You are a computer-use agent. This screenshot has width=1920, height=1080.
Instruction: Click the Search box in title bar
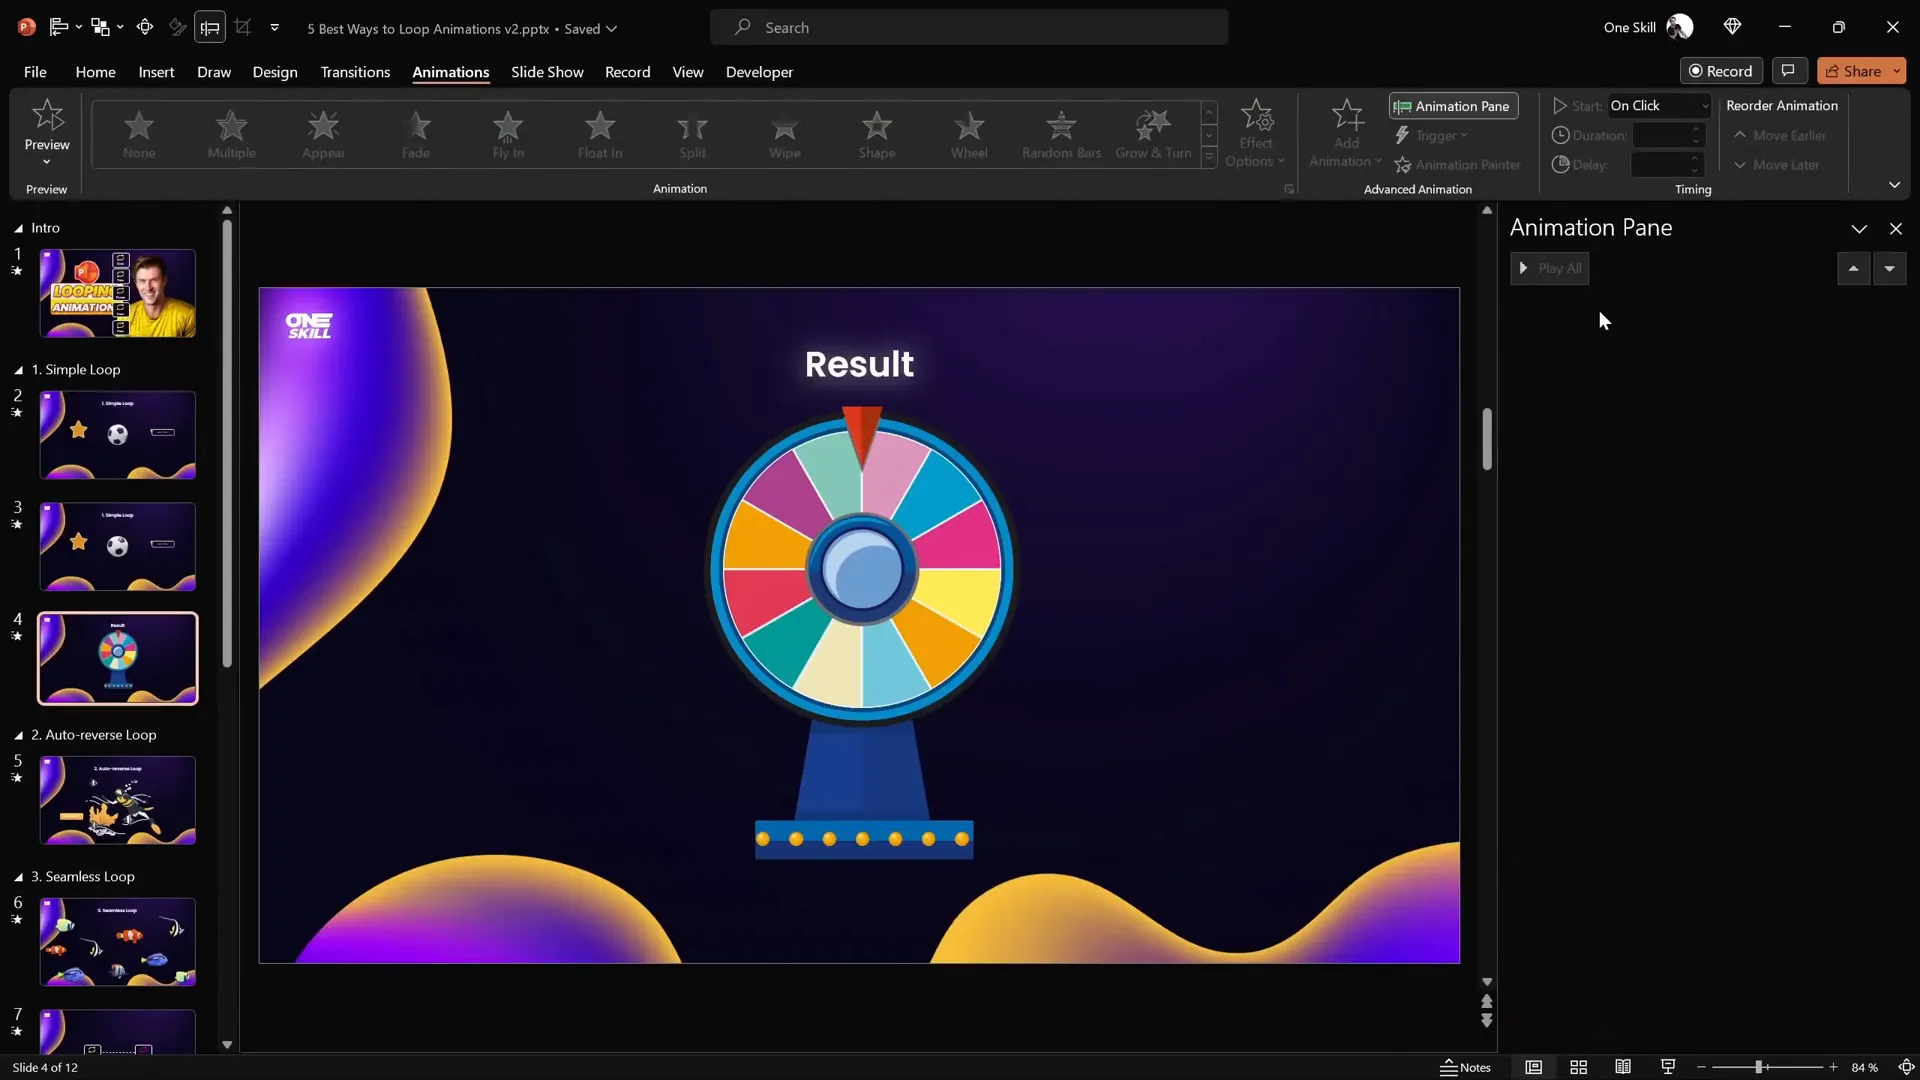pos(969,27)
